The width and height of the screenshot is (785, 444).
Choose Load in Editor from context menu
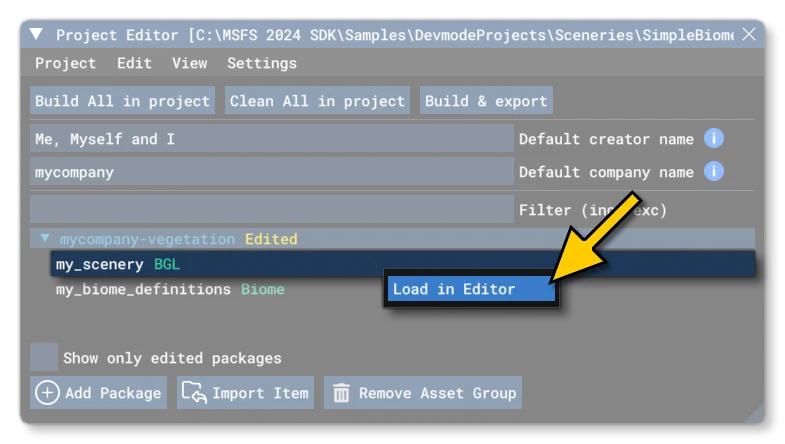coord(471,289)
